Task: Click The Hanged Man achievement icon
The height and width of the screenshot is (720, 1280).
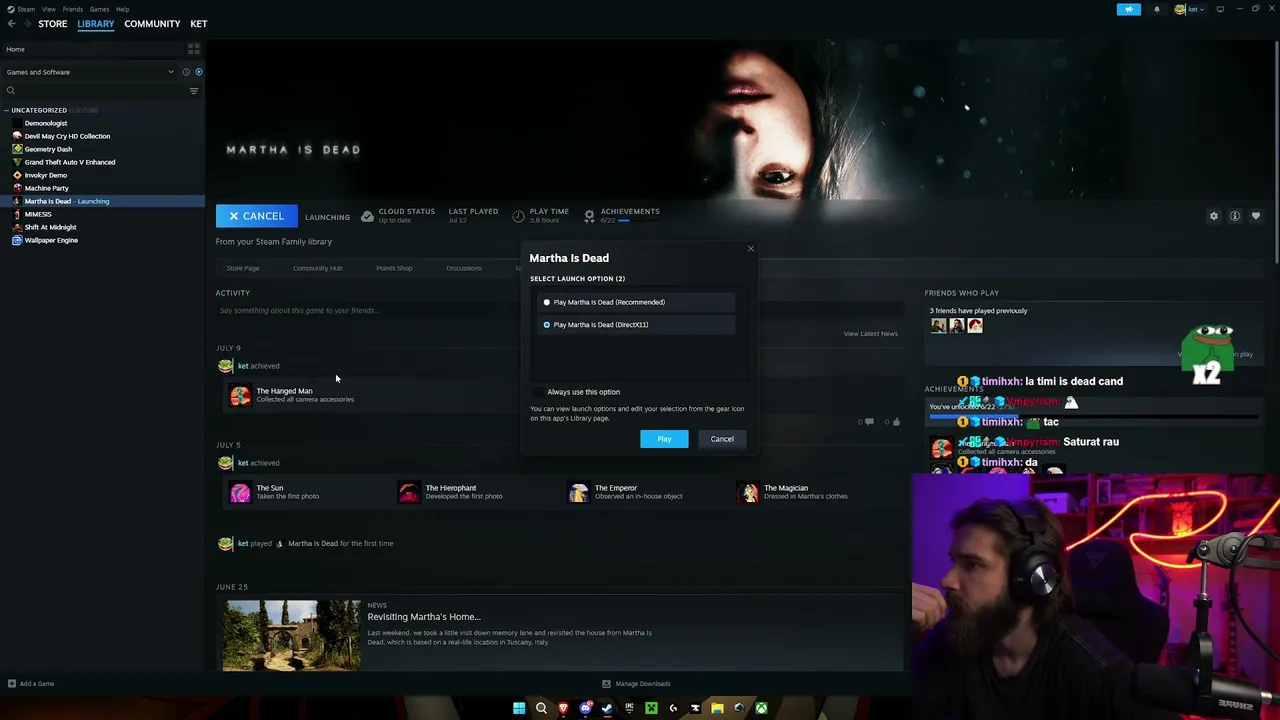Action: (240, 395)
